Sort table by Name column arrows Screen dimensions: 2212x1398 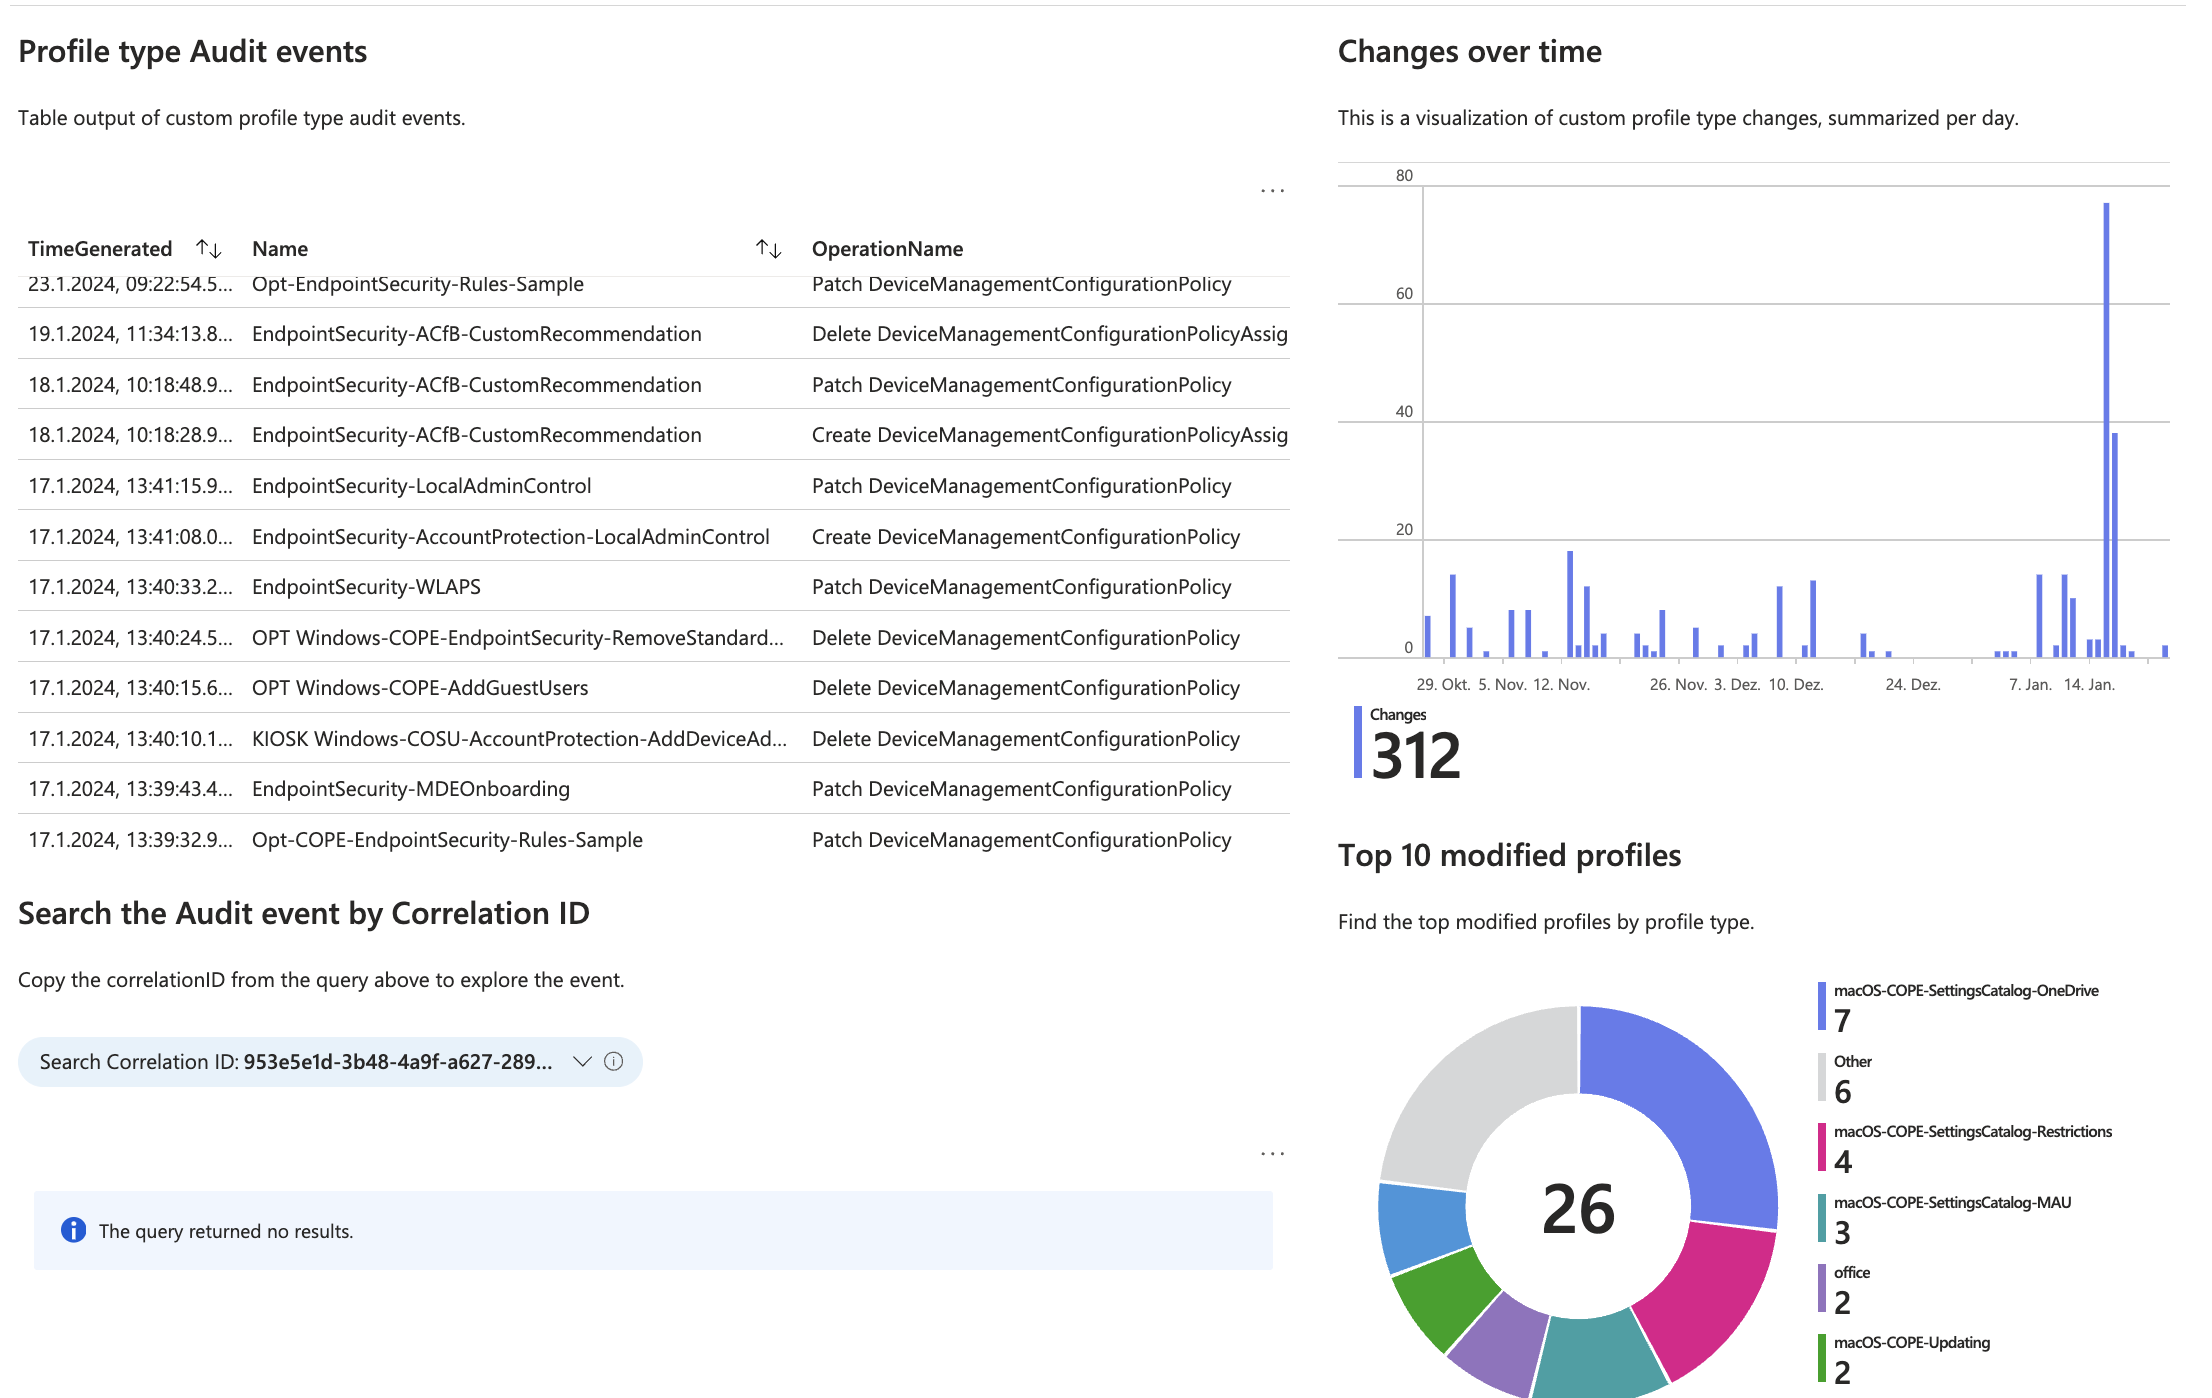point(768,248)
